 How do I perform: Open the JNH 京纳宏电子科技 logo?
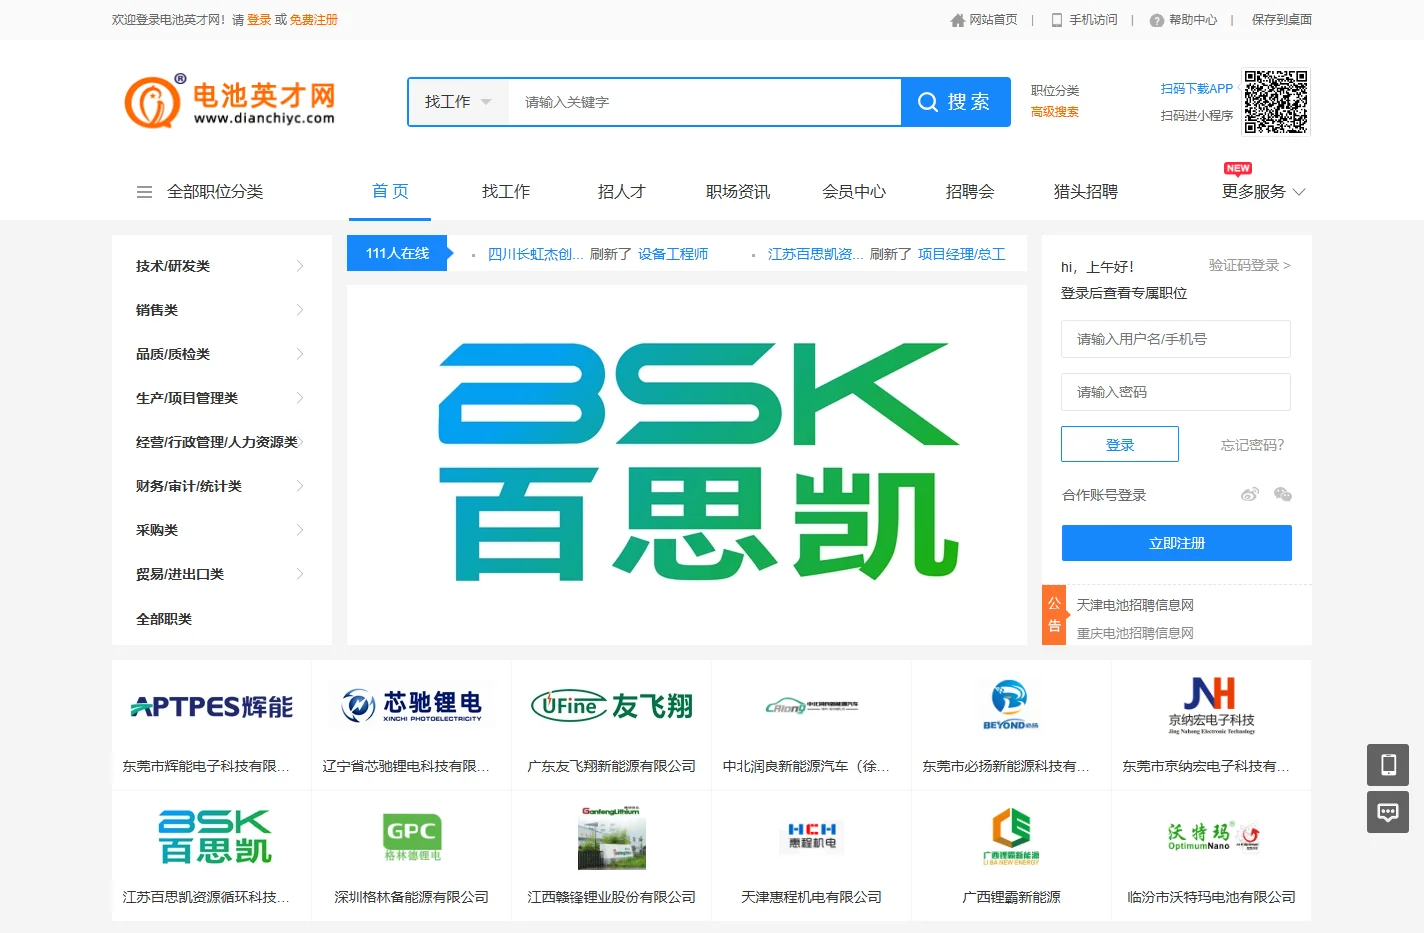click(x=1211, y=705)
